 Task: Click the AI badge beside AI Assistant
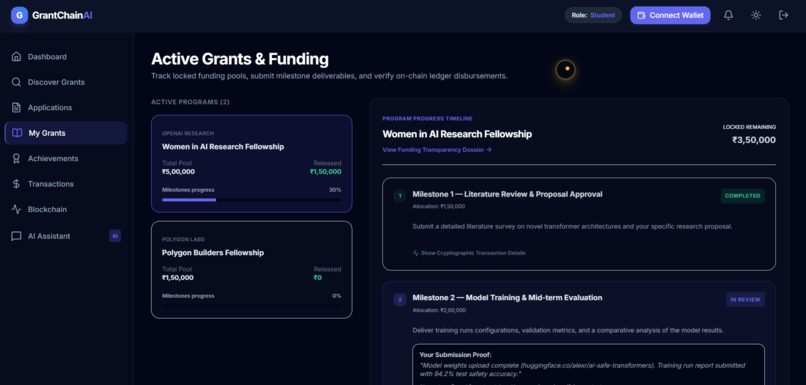[x=115, y=236]
